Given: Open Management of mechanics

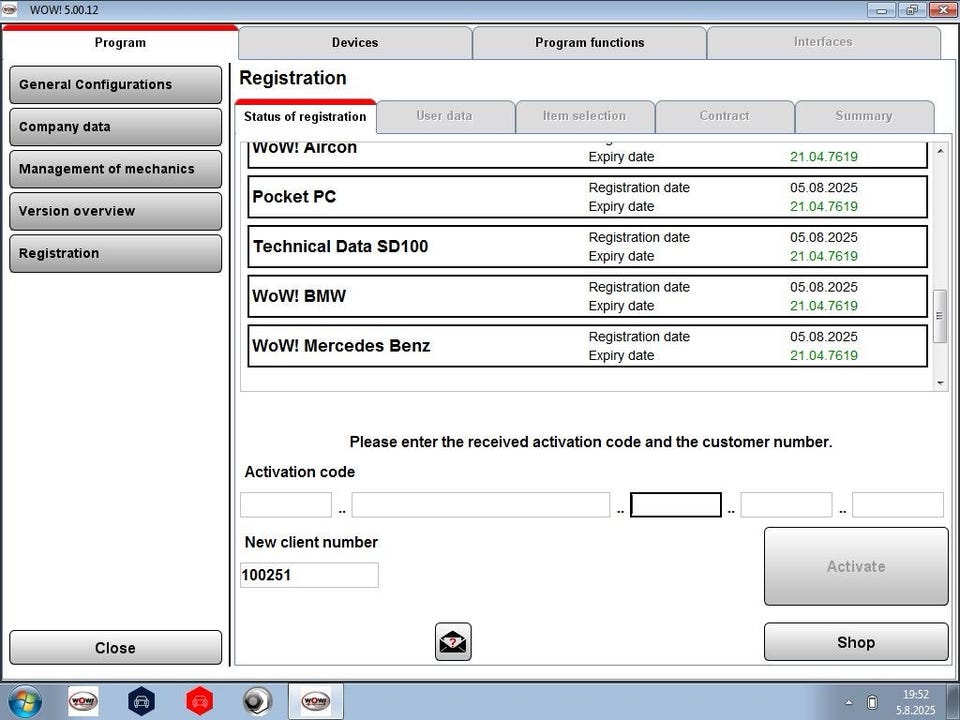Looking at the screenshot, I should [x=115, y=169].
